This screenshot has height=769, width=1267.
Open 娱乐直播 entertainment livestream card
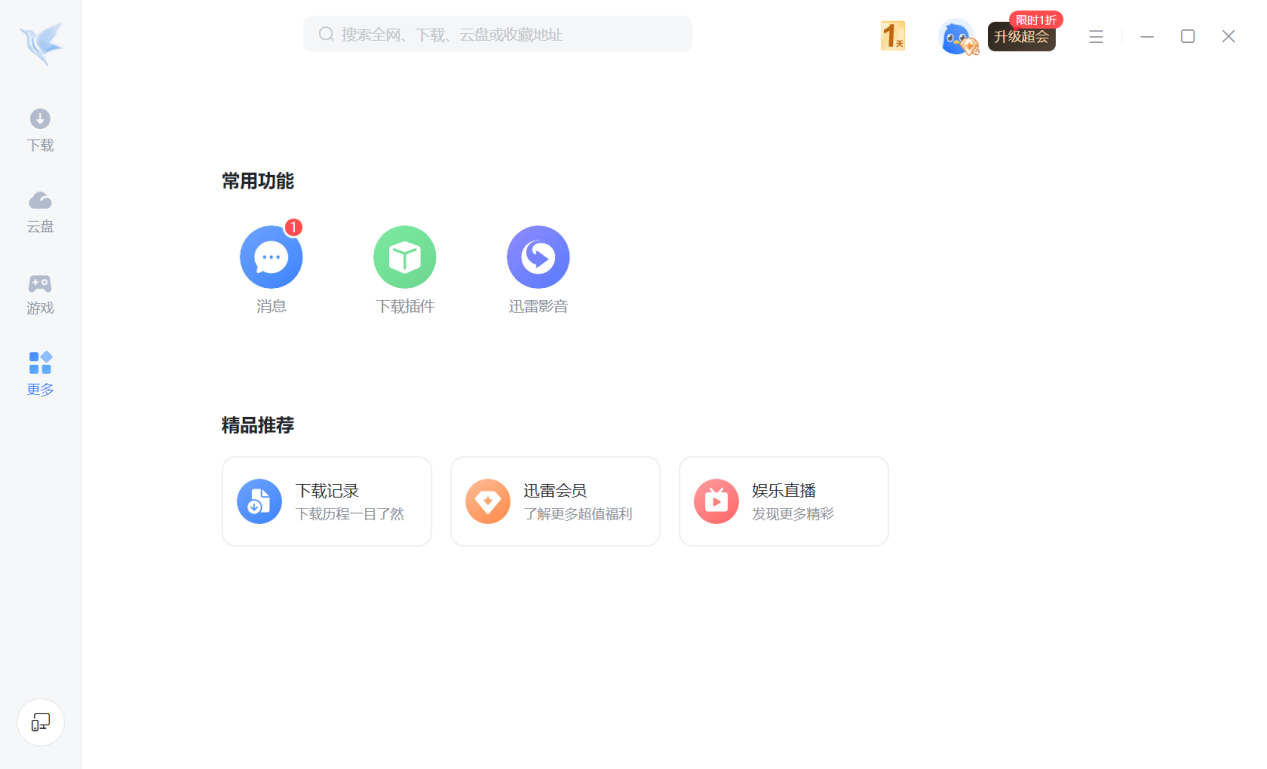click(x=783, y=501)
